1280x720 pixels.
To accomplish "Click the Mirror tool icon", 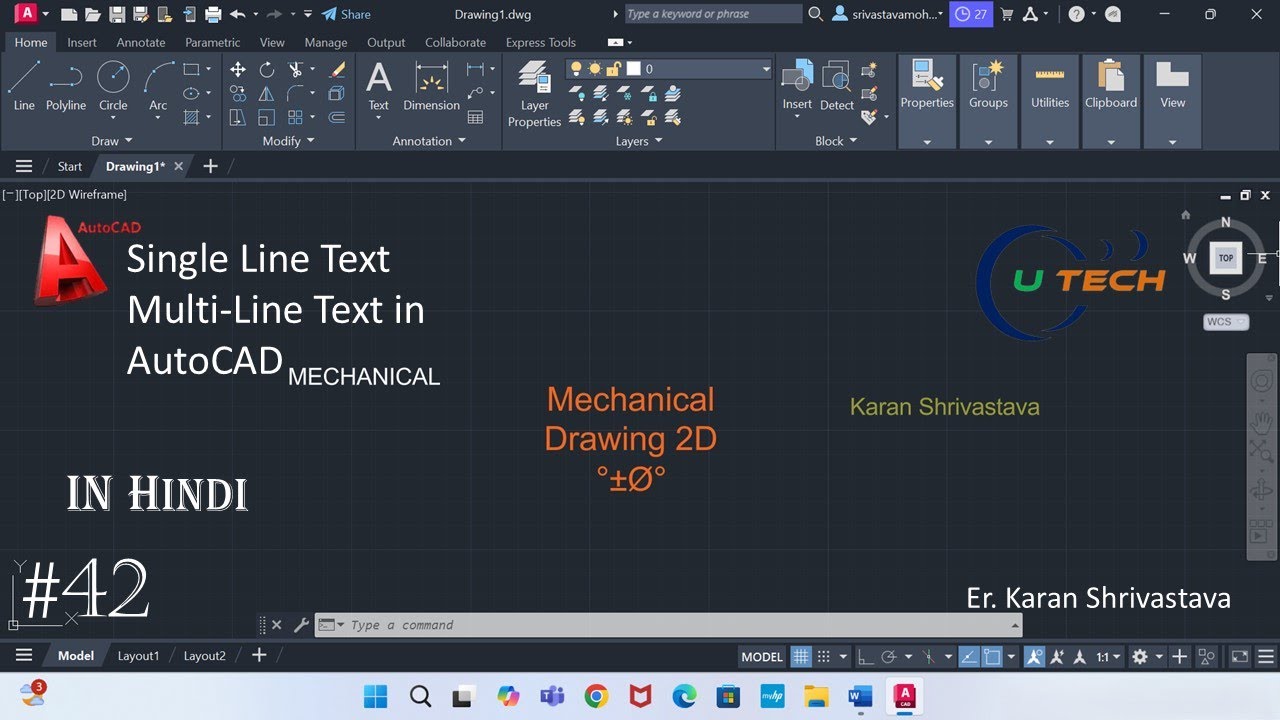I will point(267,93).
